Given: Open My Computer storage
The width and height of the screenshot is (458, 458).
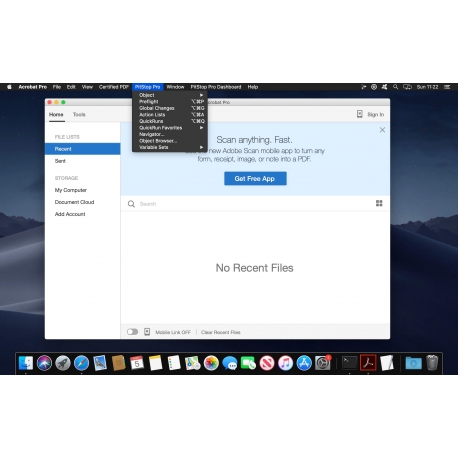Looking at the screenshot, I should [71, 190].
